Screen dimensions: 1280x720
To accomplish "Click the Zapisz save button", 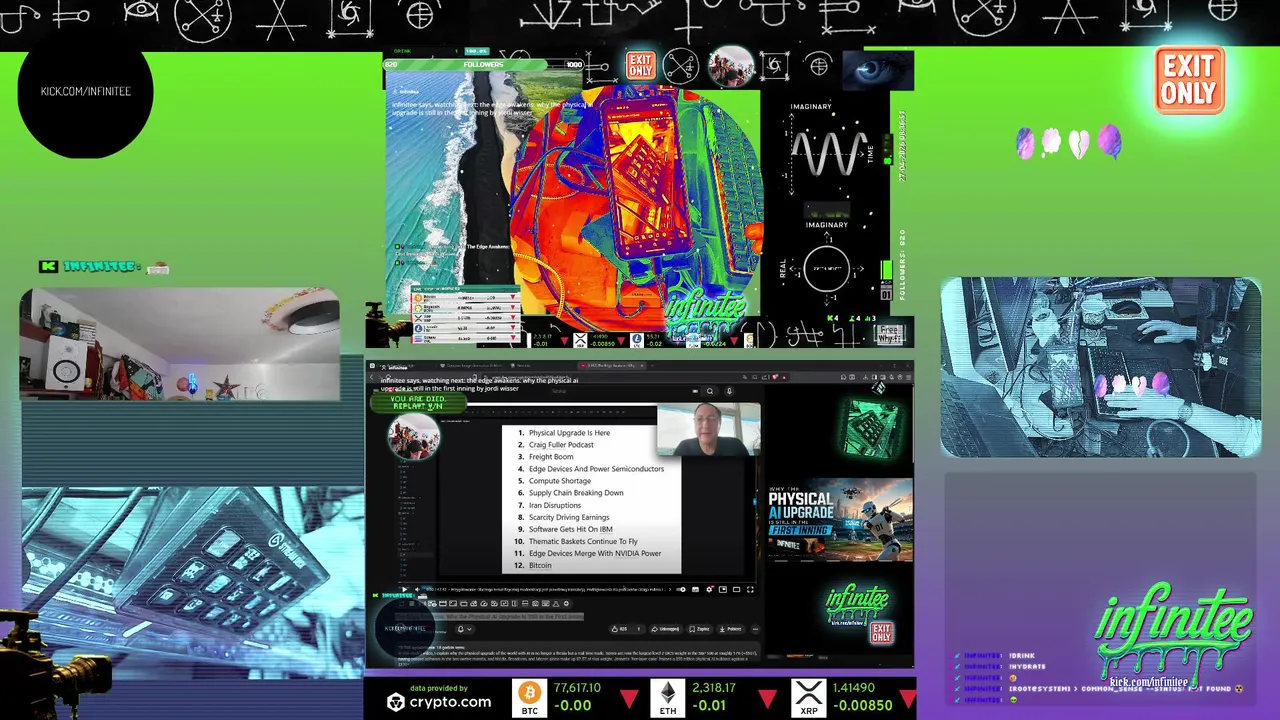I will 700,629.
